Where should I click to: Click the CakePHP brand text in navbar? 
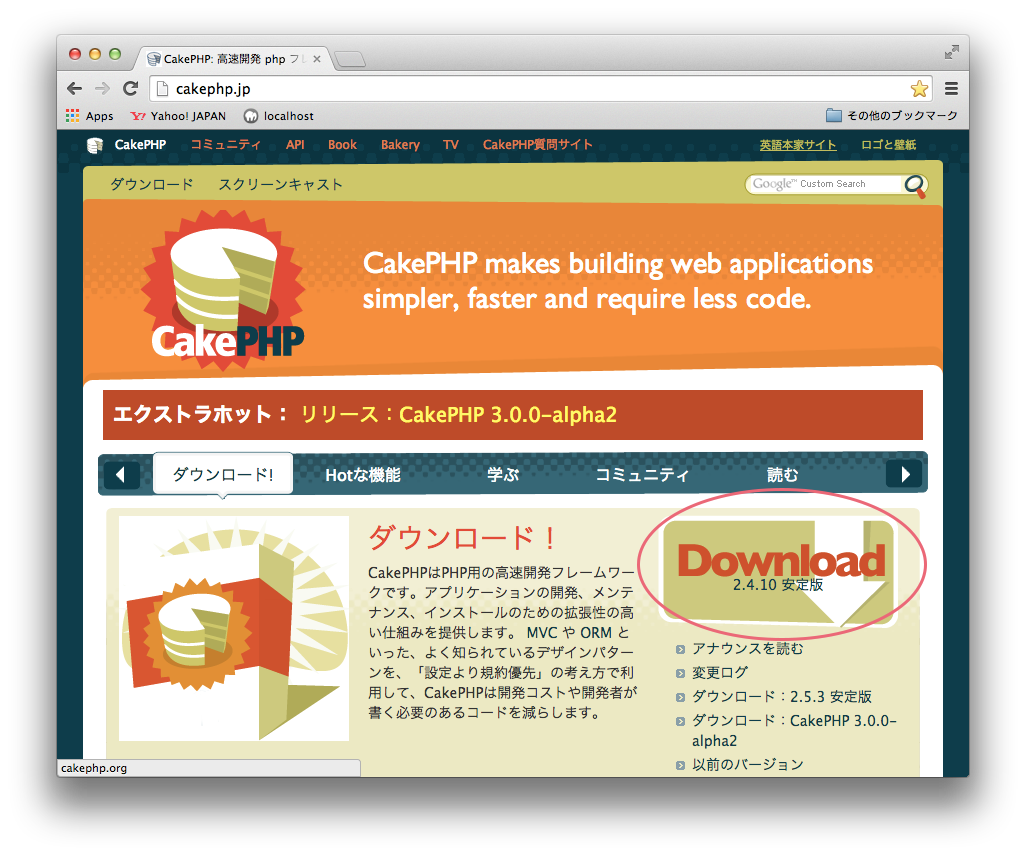tap(140, 145)
